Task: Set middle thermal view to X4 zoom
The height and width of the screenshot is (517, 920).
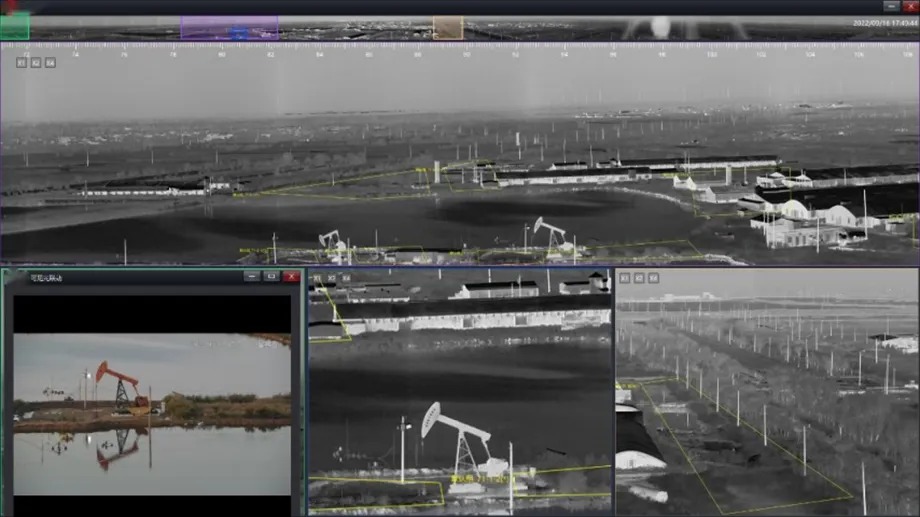Action: 345,278
